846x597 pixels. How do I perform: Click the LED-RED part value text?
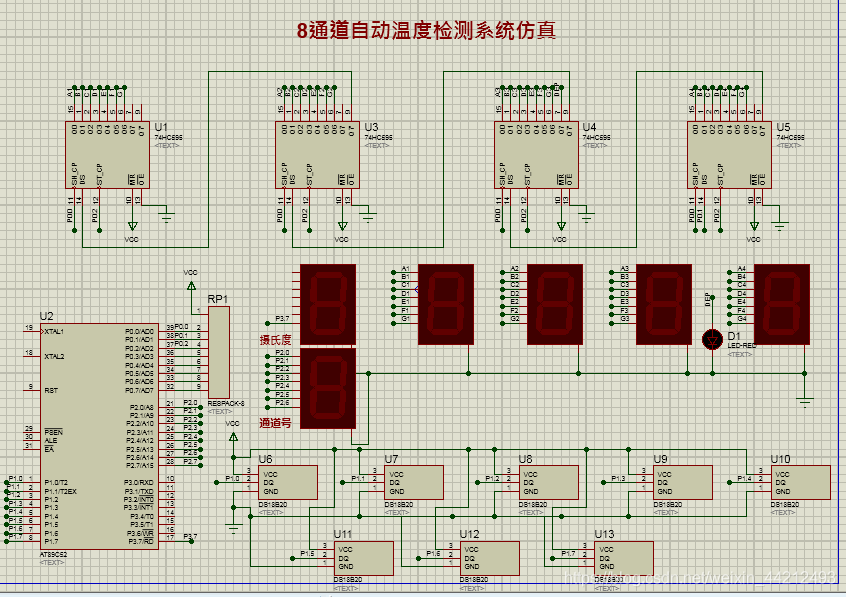click(741, 345)
